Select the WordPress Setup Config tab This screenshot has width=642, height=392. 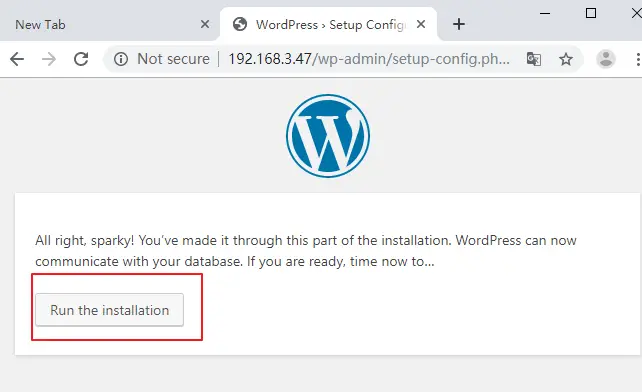click(x=329, y=25)
